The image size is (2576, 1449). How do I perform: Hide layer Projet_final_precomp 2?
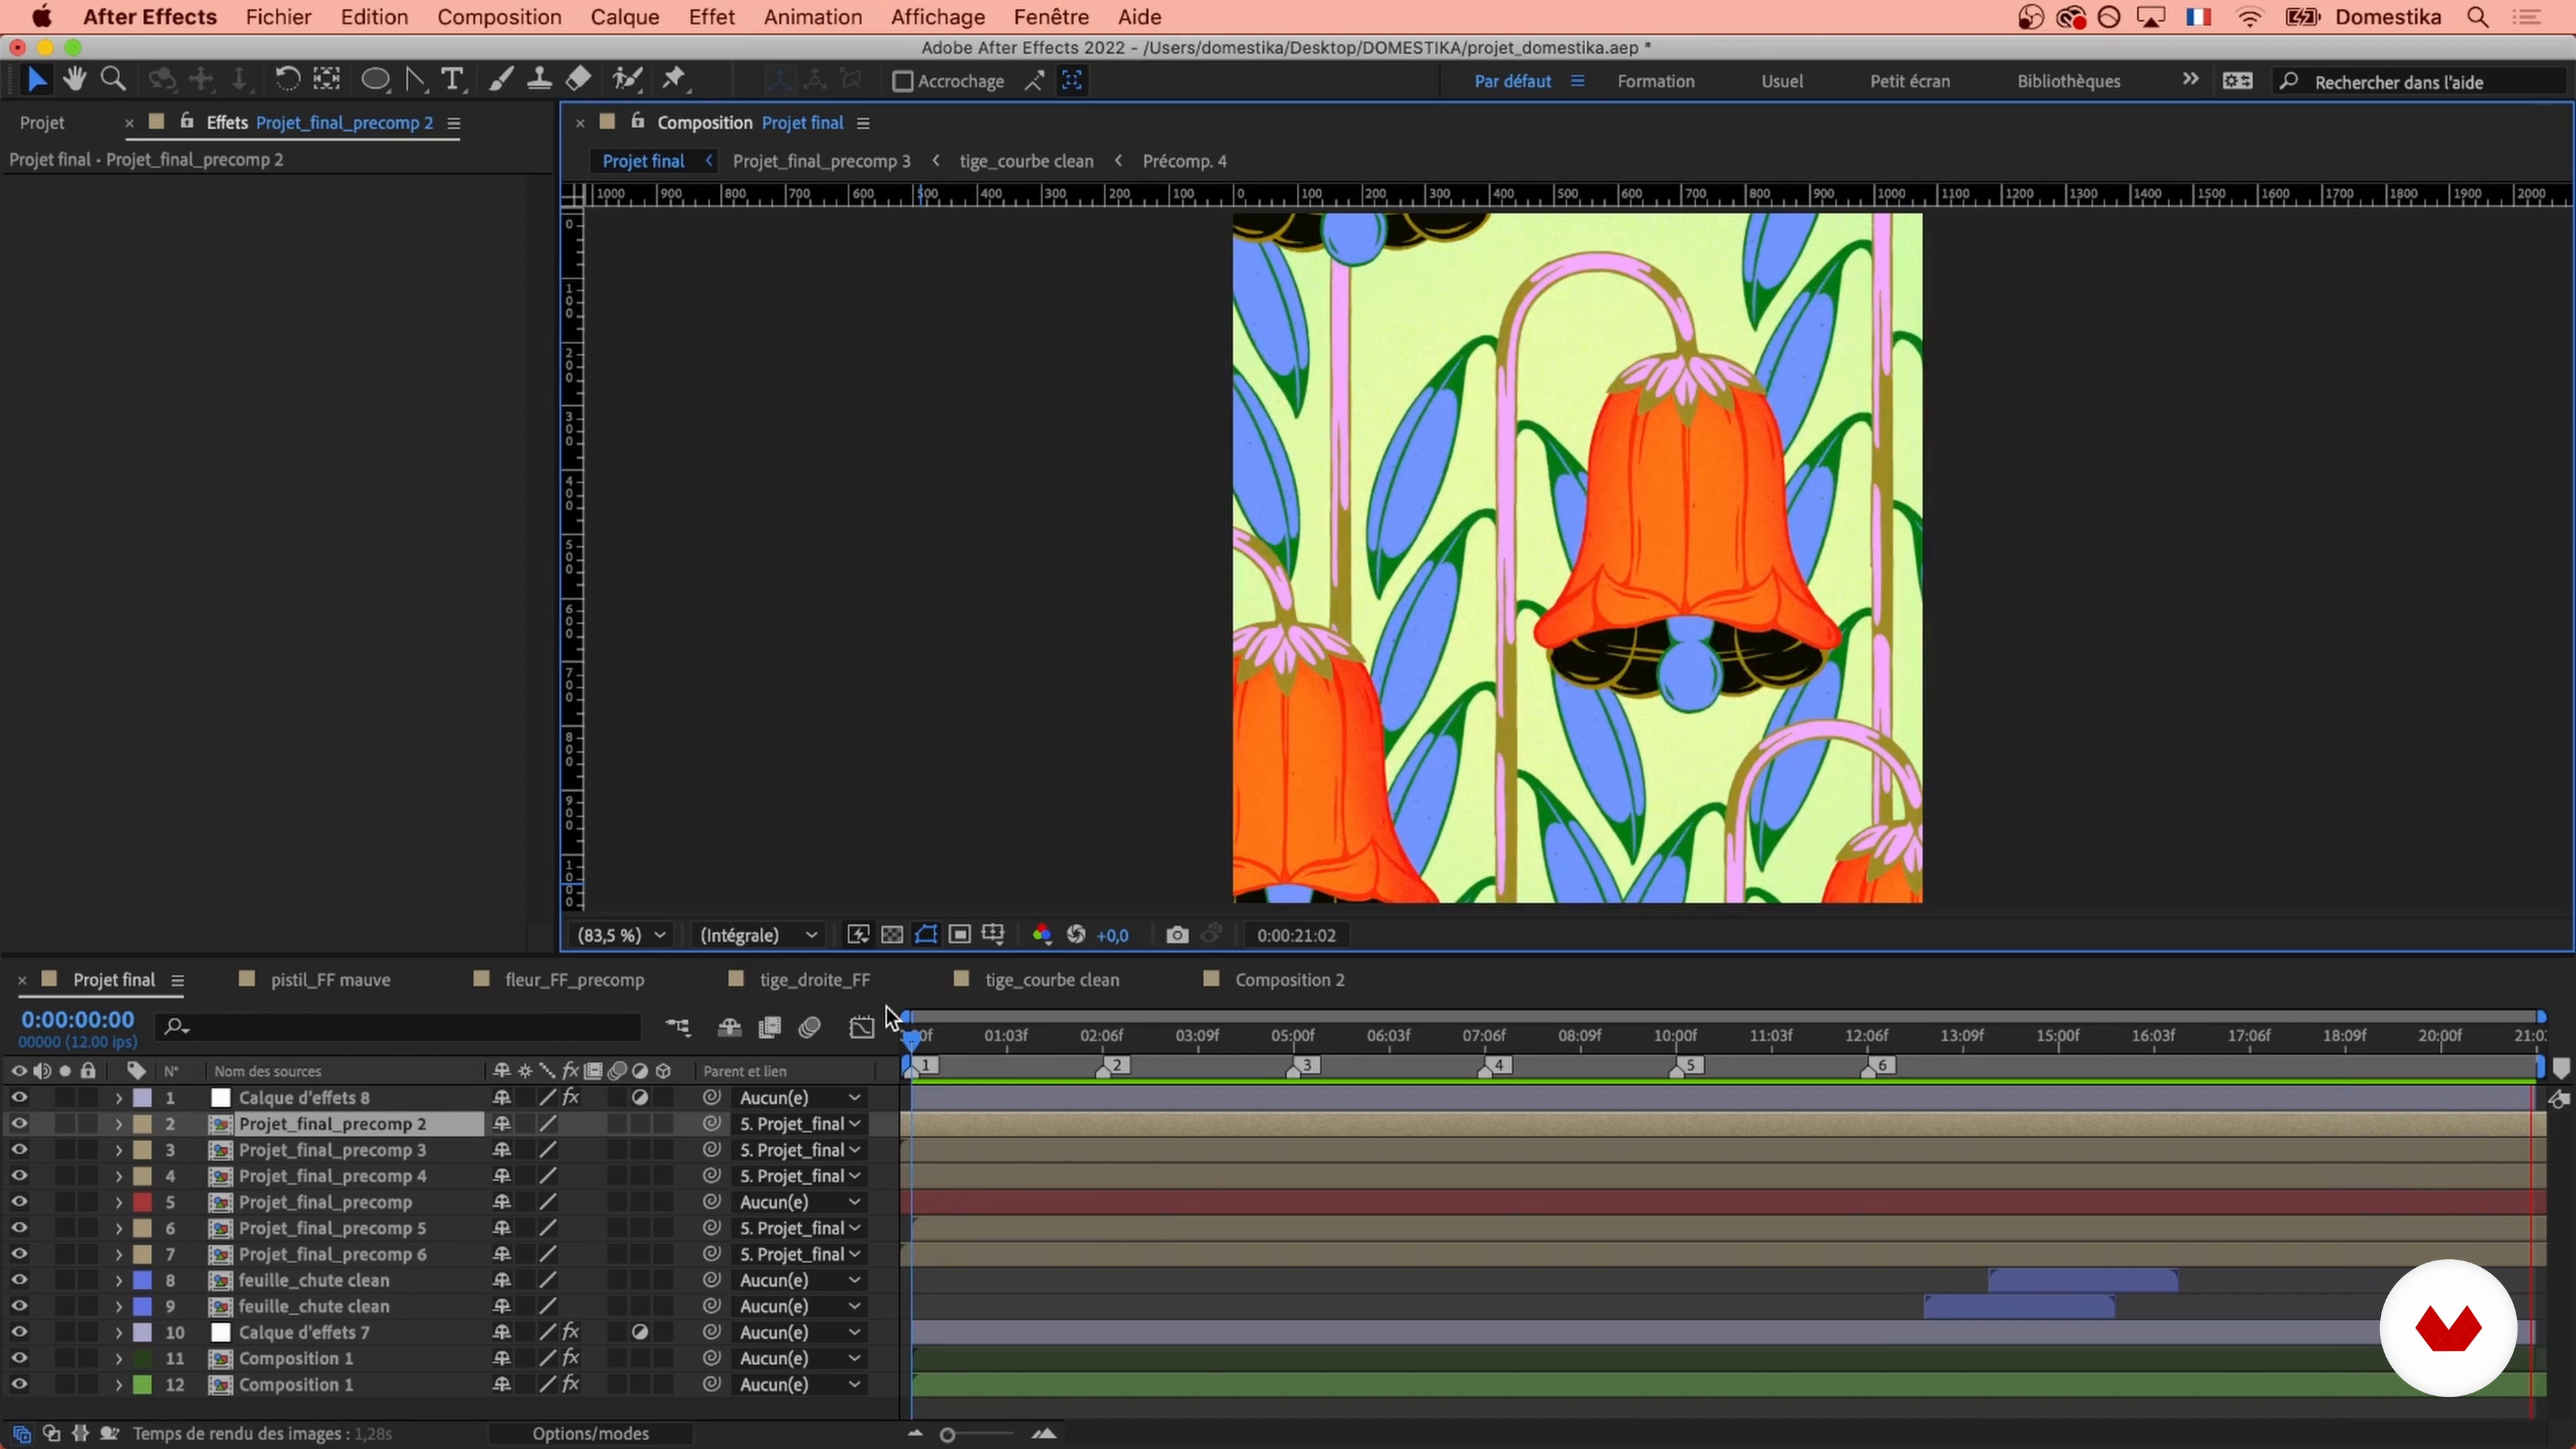coord(19,1124)
